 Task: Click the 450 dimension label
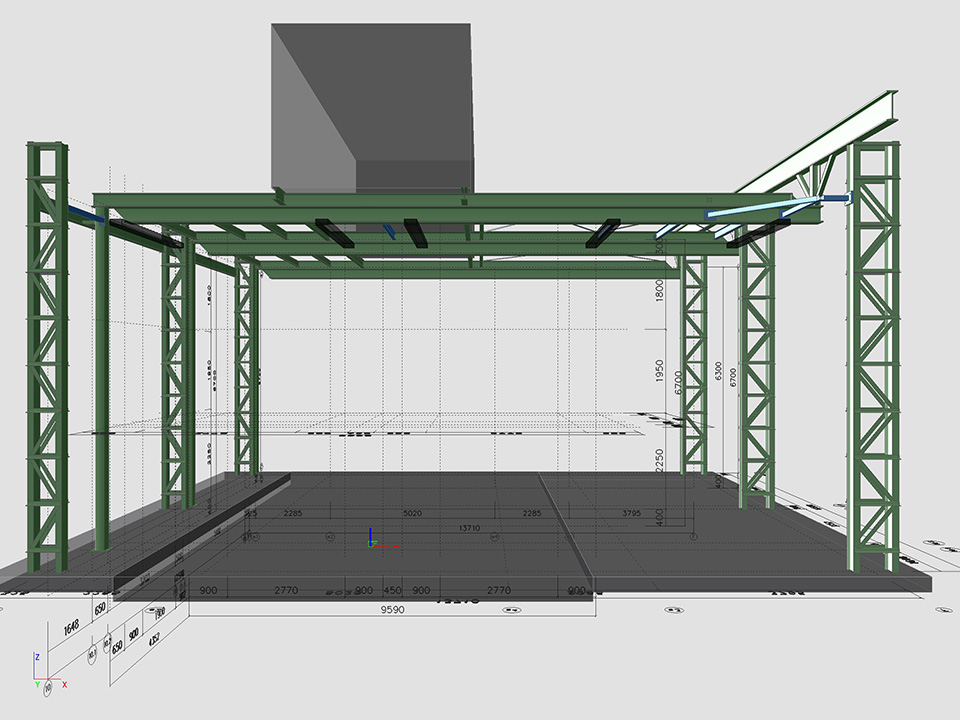pyautogui.click(x=393, y=591)
